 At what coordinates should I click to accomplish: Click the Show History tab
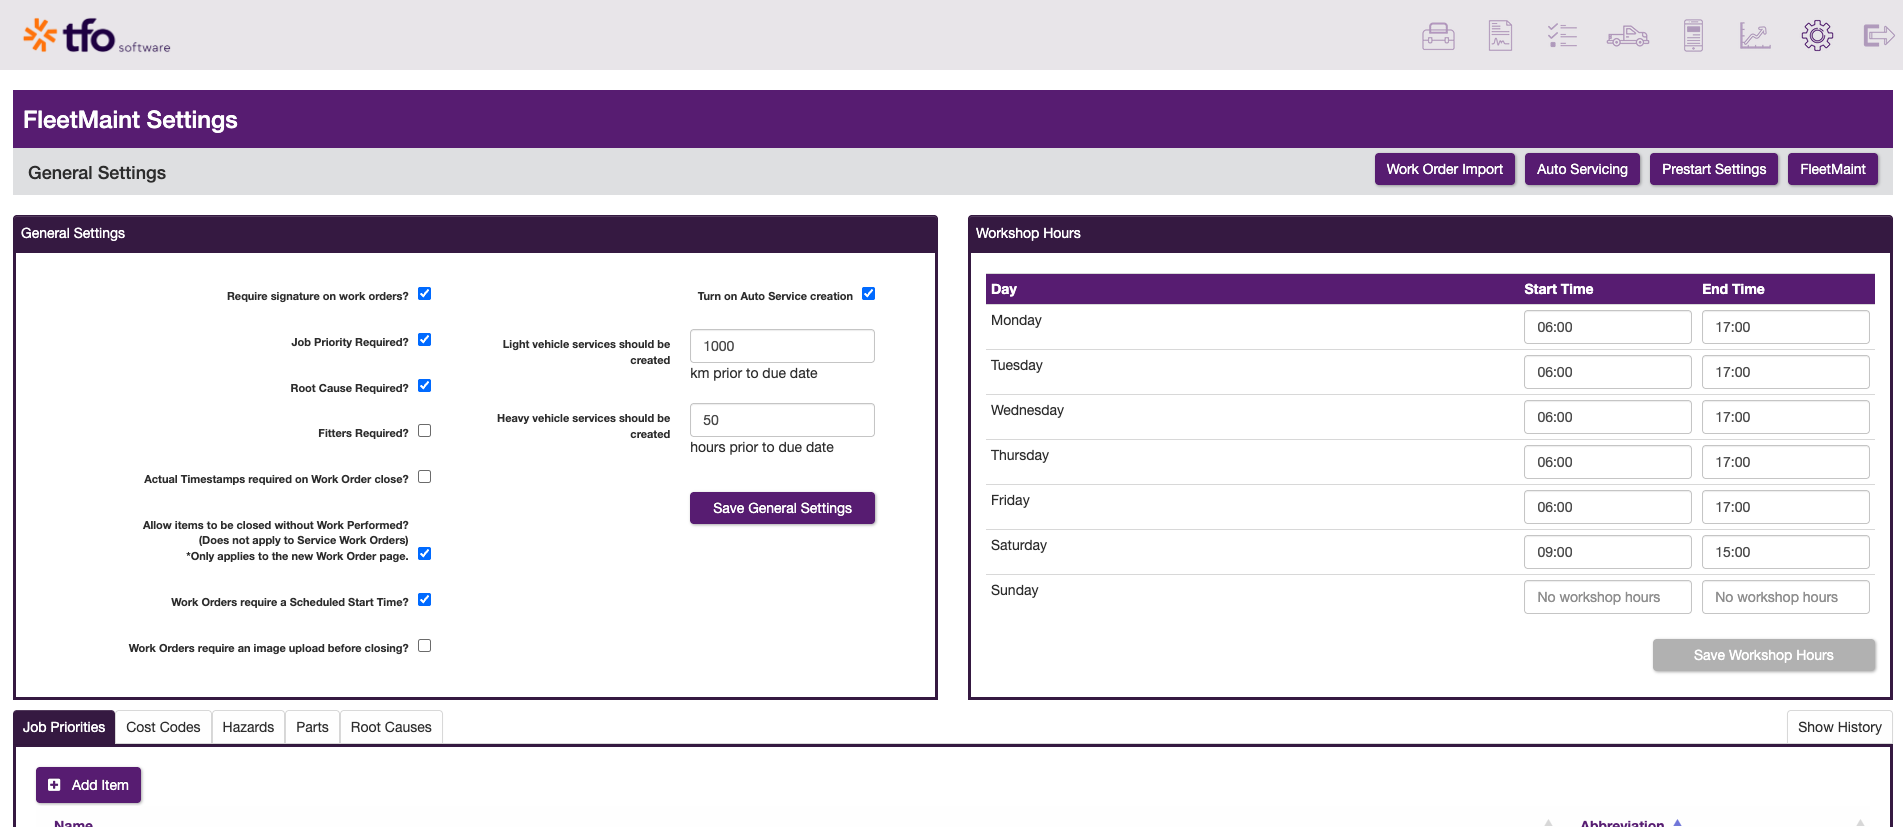[1840, 727]
